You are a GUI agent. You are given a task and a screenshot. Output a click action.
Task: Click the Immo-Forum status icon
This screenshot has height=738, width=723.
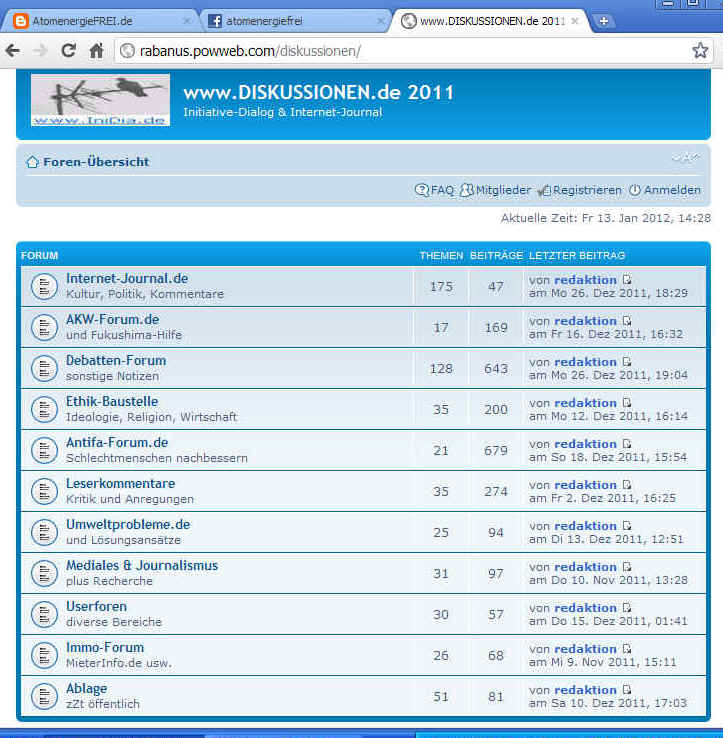44,655
